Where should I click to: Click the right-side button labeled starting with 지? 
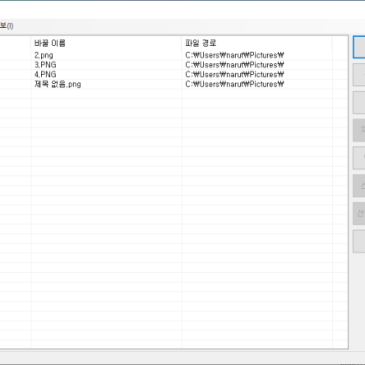pyautogui.click(x=359, y=130)
